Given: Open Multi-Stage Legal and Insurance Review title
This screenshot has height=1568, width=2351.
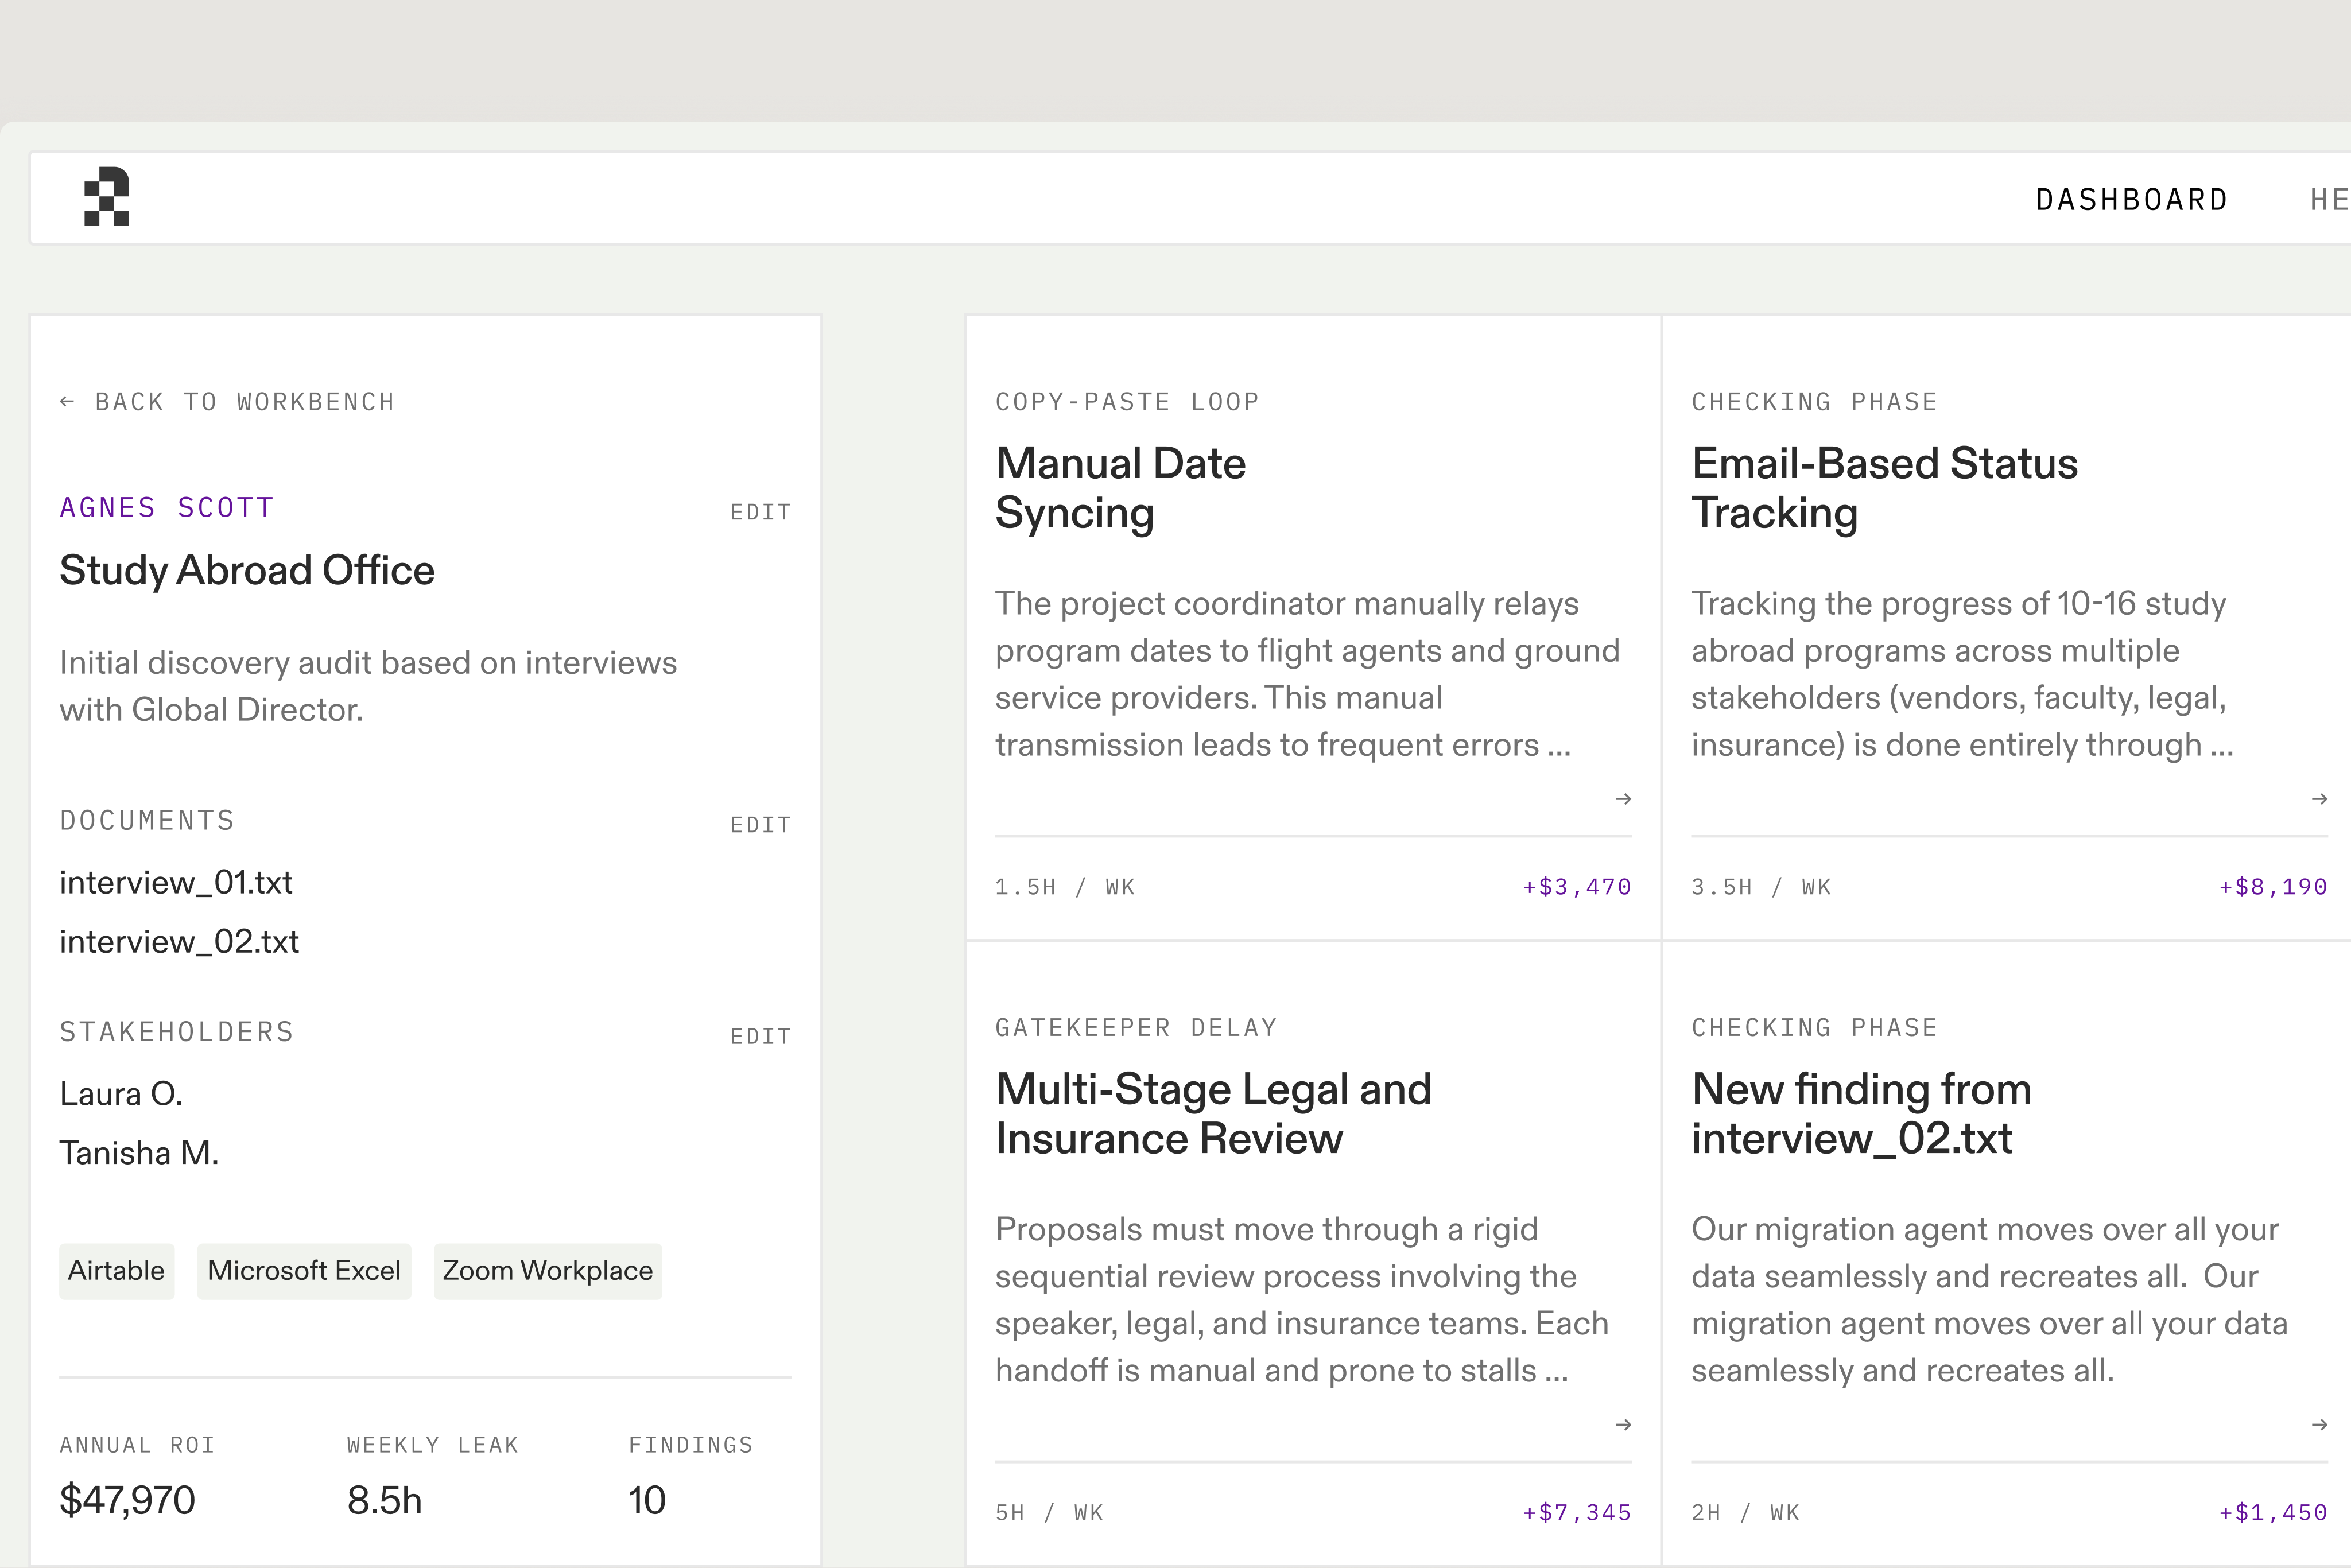Looking at the screenshot, I should click(x=1214, y=1114).
